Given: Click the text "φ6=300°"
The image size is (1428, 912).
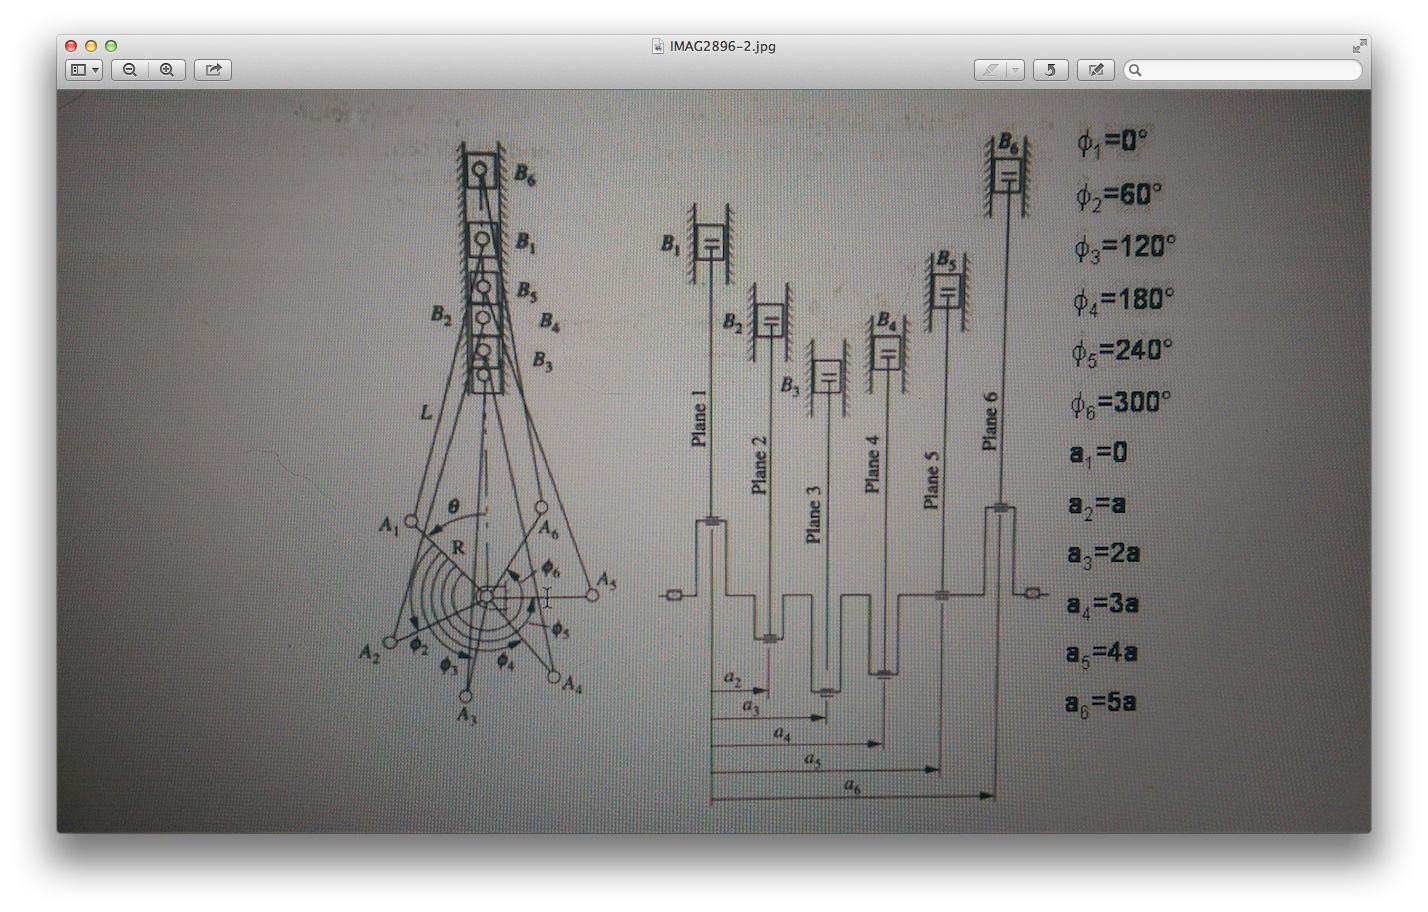Looking at the screenshot, I should click(x=1120, y=404).
